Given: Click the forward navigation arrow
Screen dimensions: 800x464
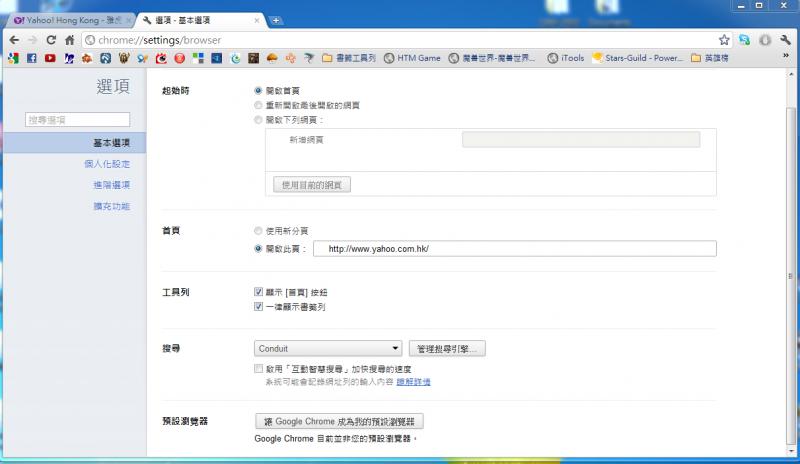Looking at the screenshot, I should (x=33, y=40).
